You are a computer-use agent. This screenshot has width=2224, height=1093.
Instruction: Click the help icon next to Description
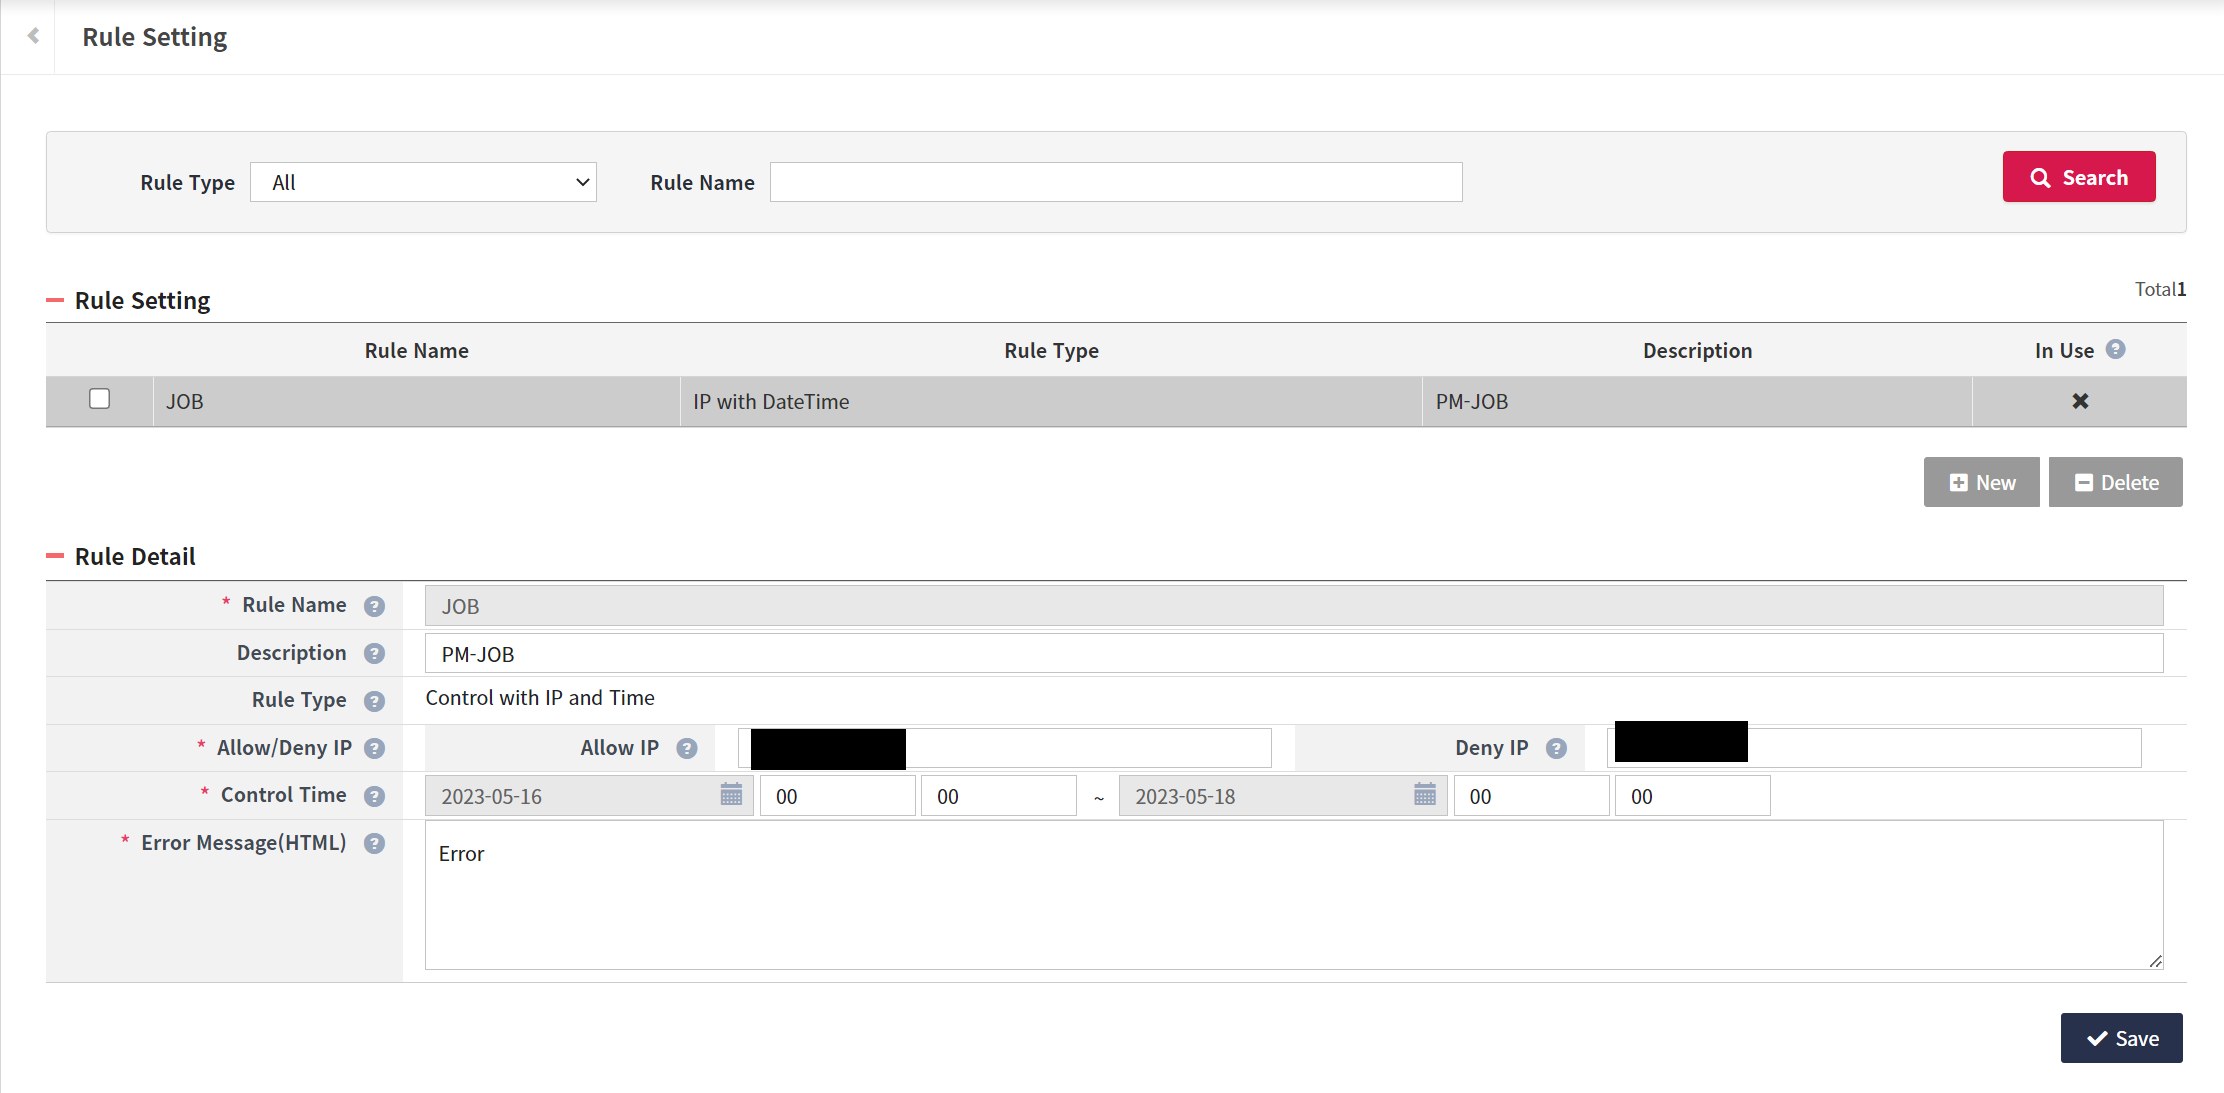pyautogui.click(x=374, y=652)
